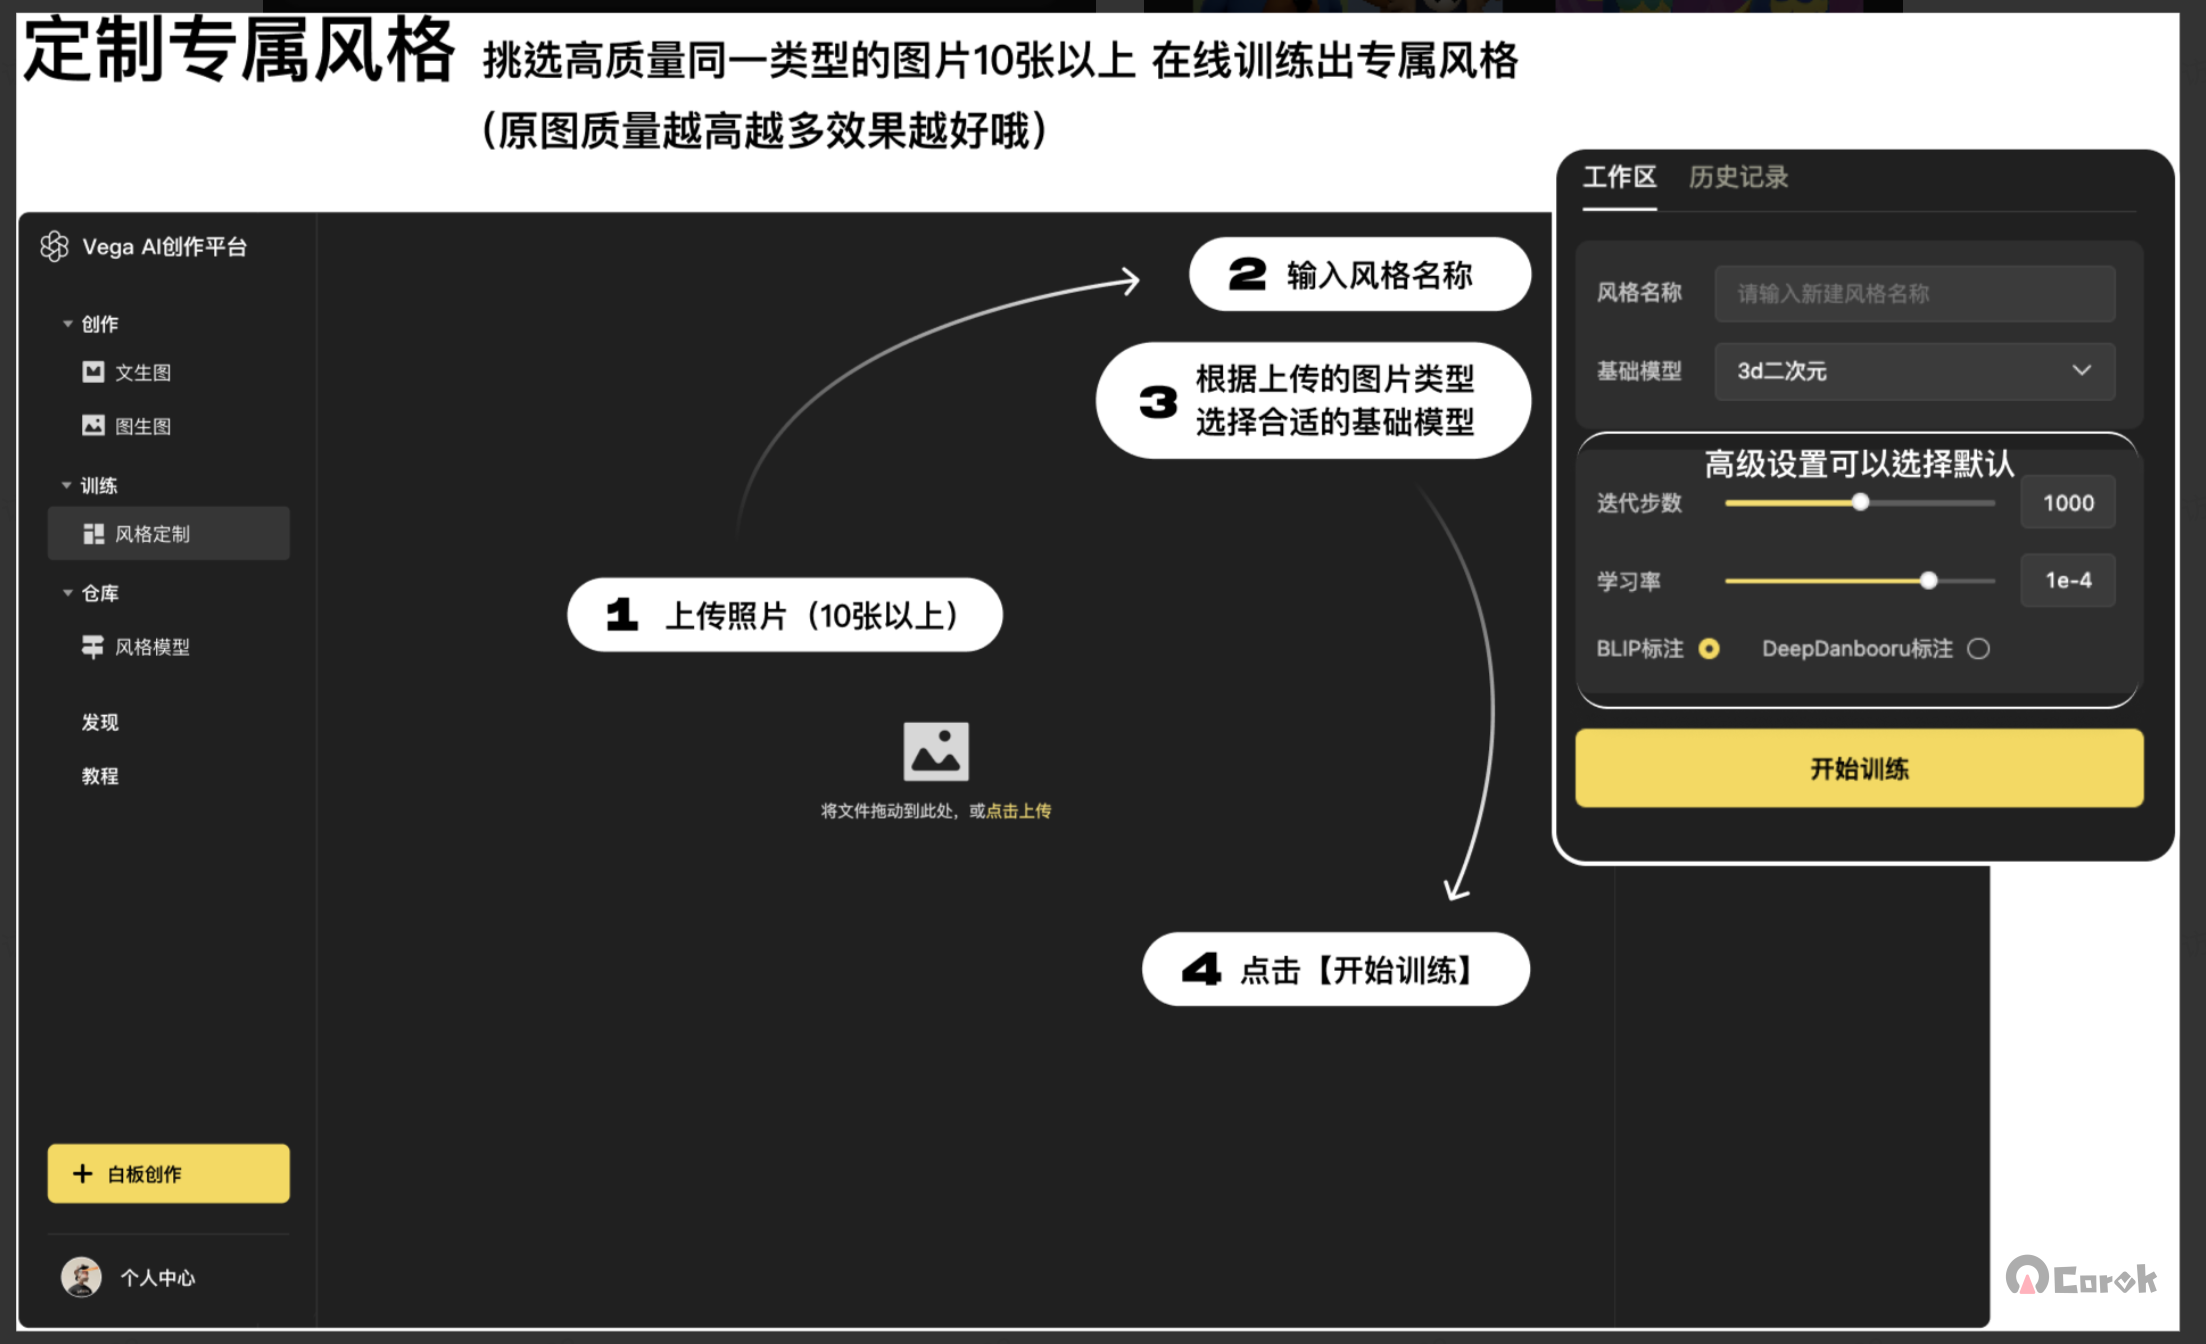Viewport: 2206px width, 1344px height.
Task: Click the plus icon on 白板创作
Action: 83,1174
